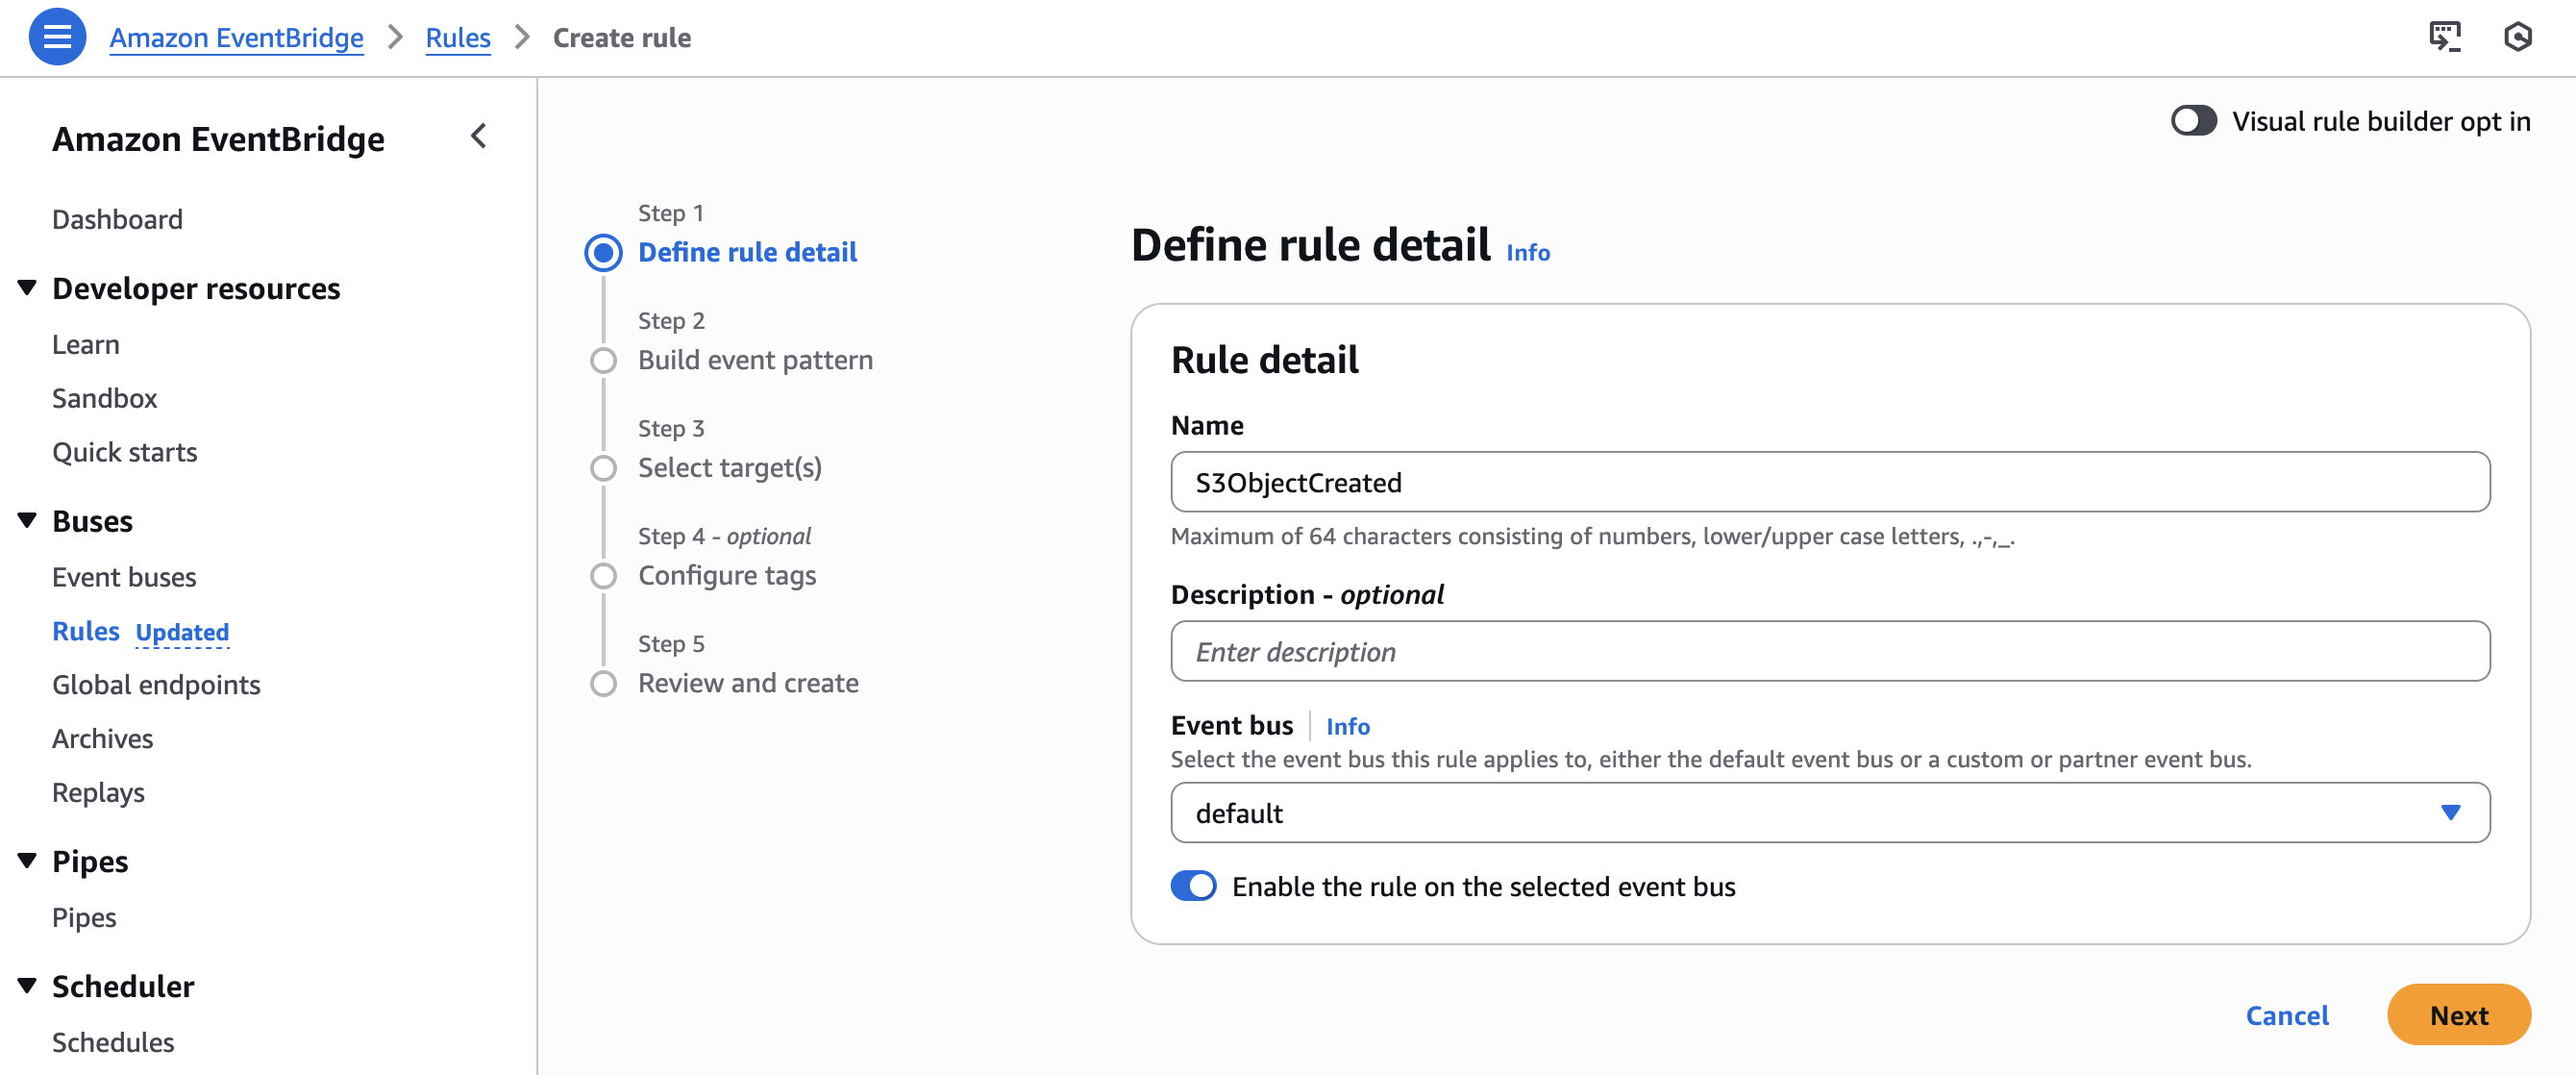Collapse the Amazon EventBridge sidebar arrow

(479, 136)
